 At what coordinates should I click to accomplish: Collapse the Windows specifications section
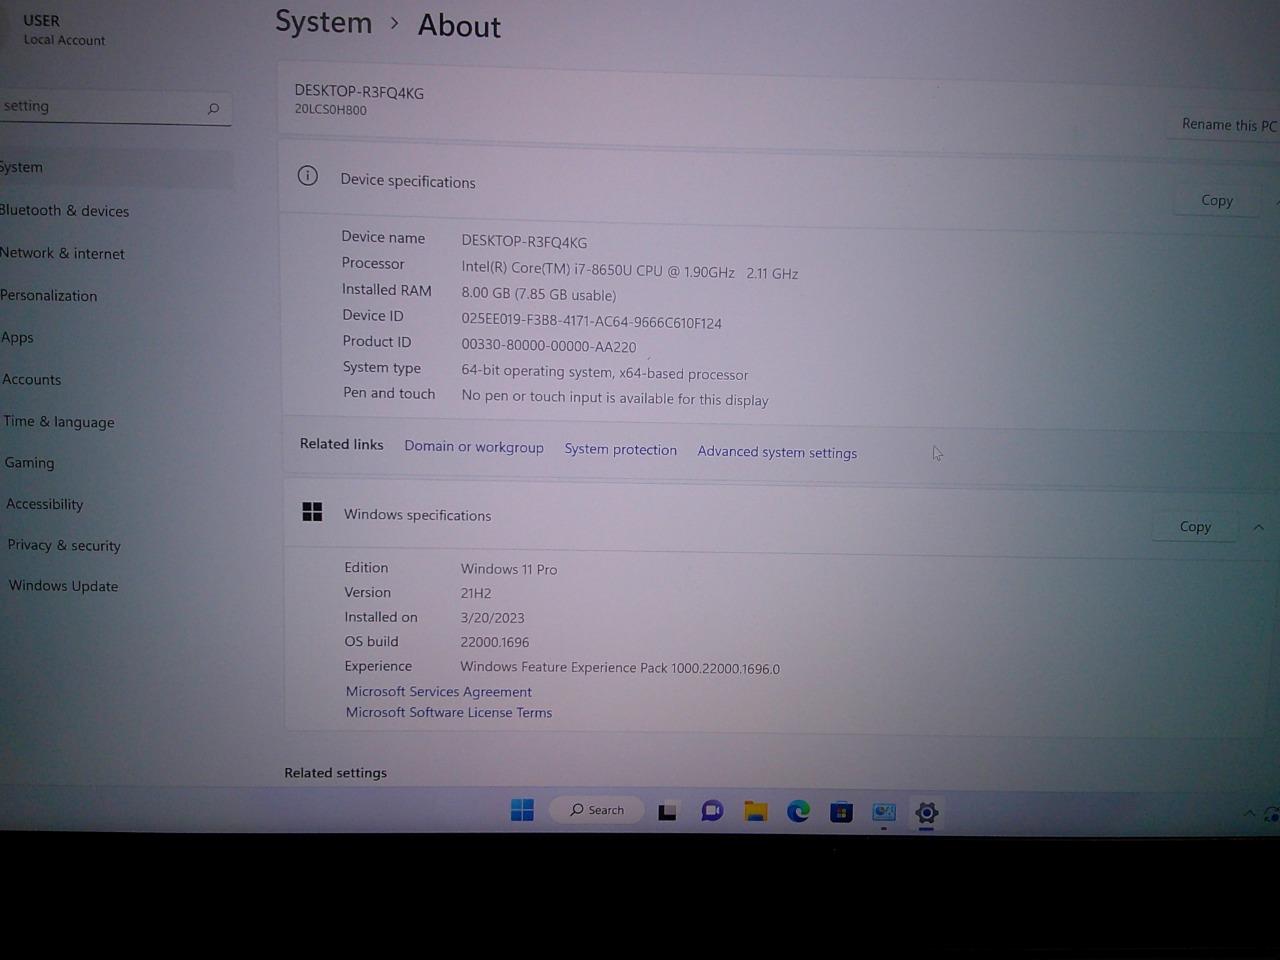point(1259,527)
